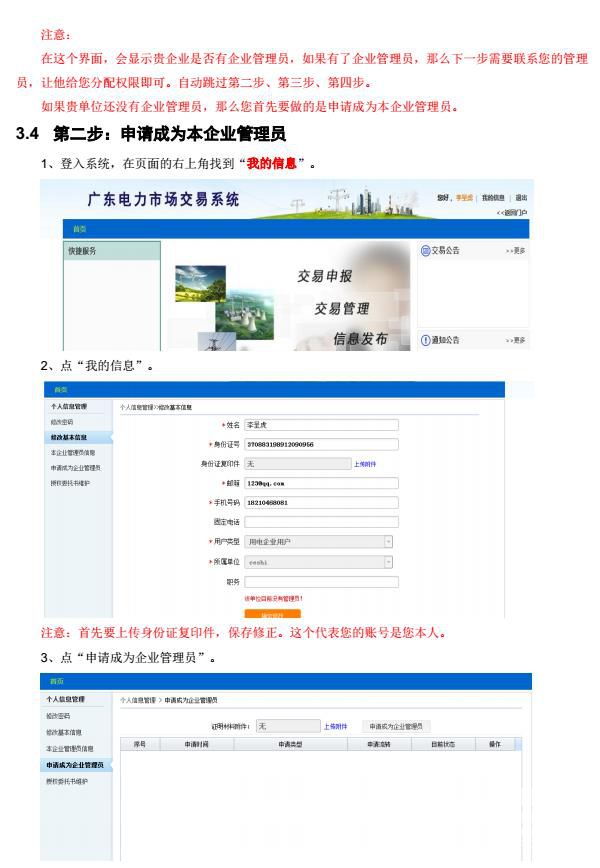Open 申请成为企业管理员 in the basic info form sidebar
600x868 pixels.
click(x=76, y=468)
